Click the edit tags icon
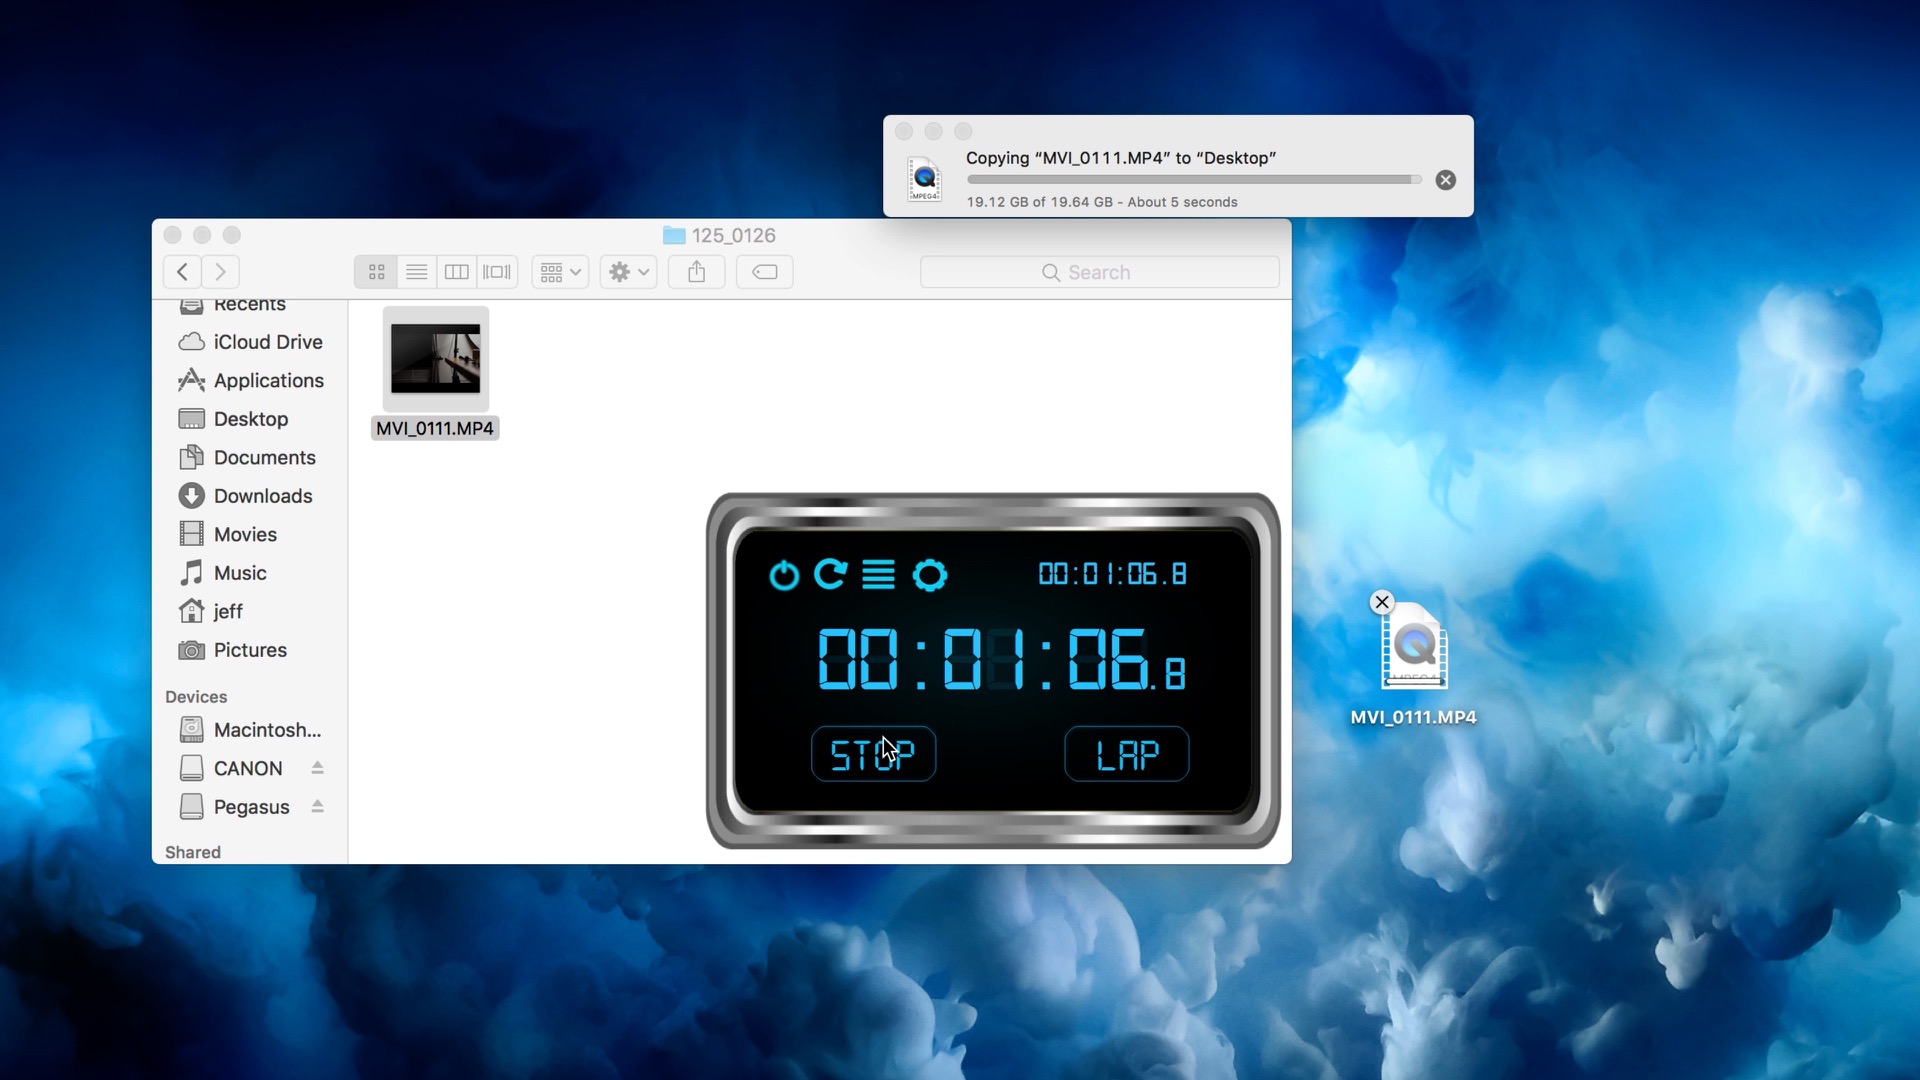This screenshot has width=1920, height=1080. click(x=764, y=272)
